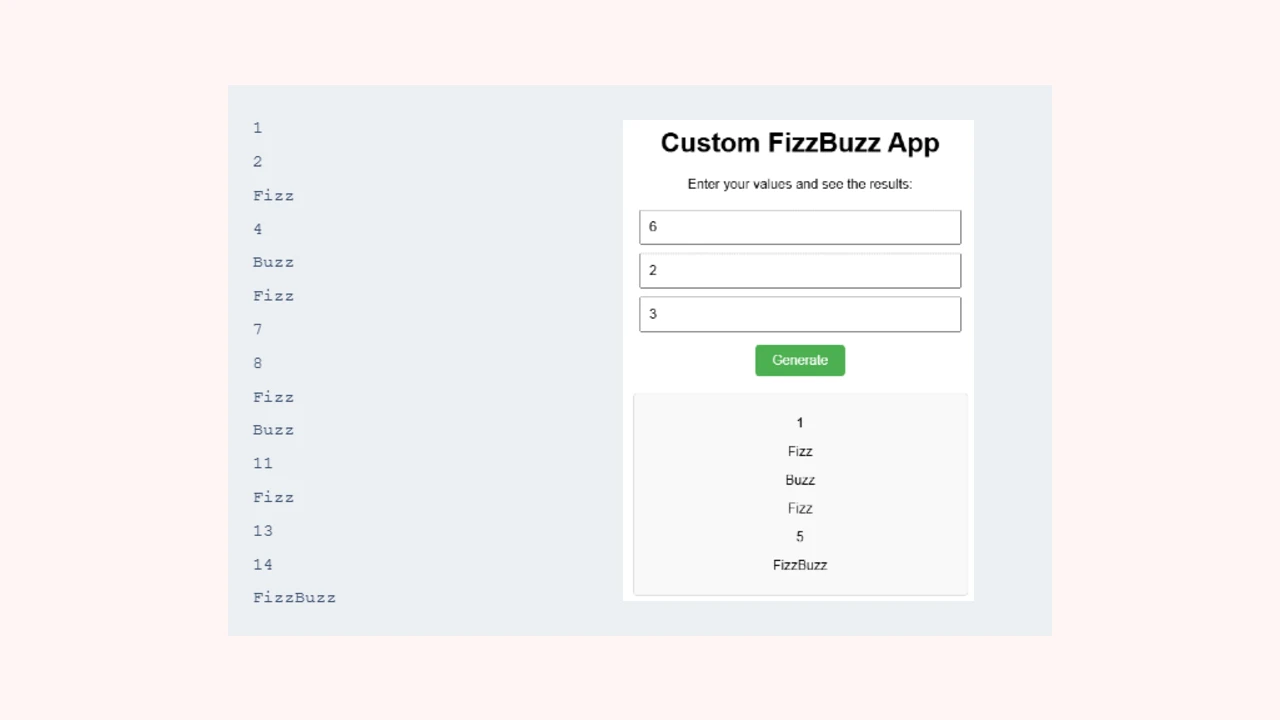
Task: Click the number 13 in the left column
Action: click(262, 530)
